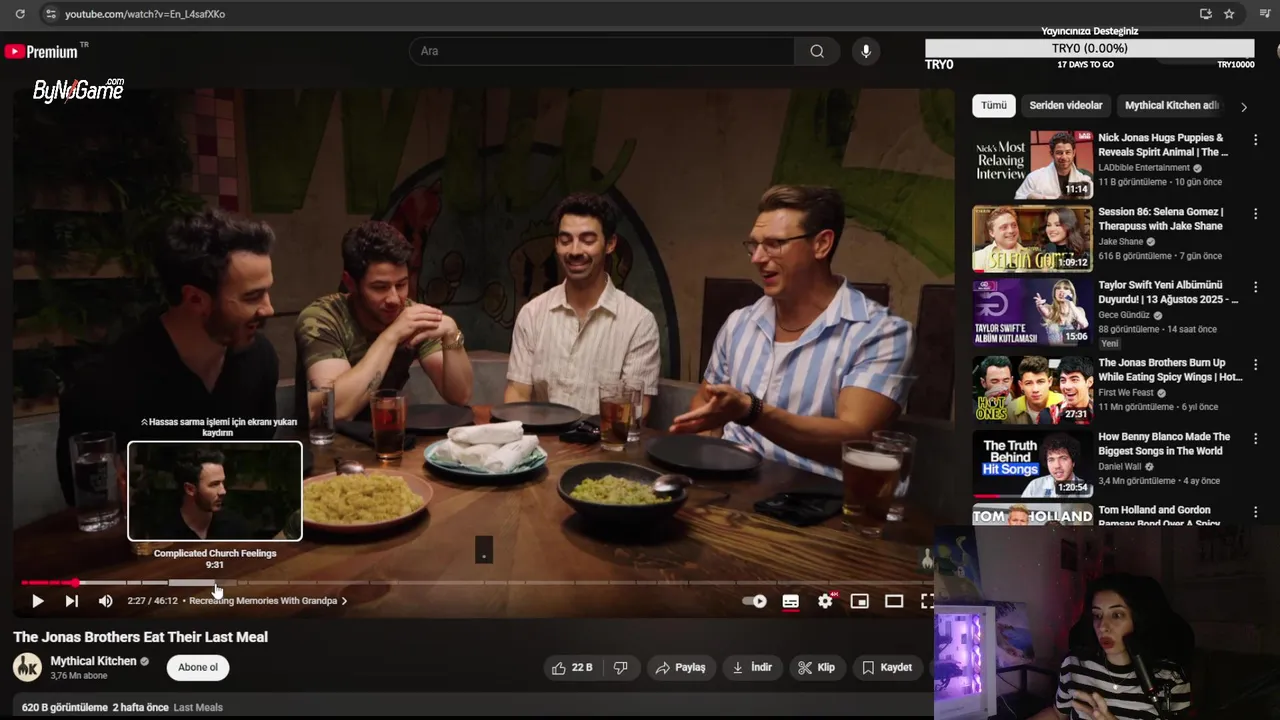The width and height of the screenshot is (1280, 720).
Task: Open Tom Holland and Gordon Ramsay video title
Action: 1159,516
